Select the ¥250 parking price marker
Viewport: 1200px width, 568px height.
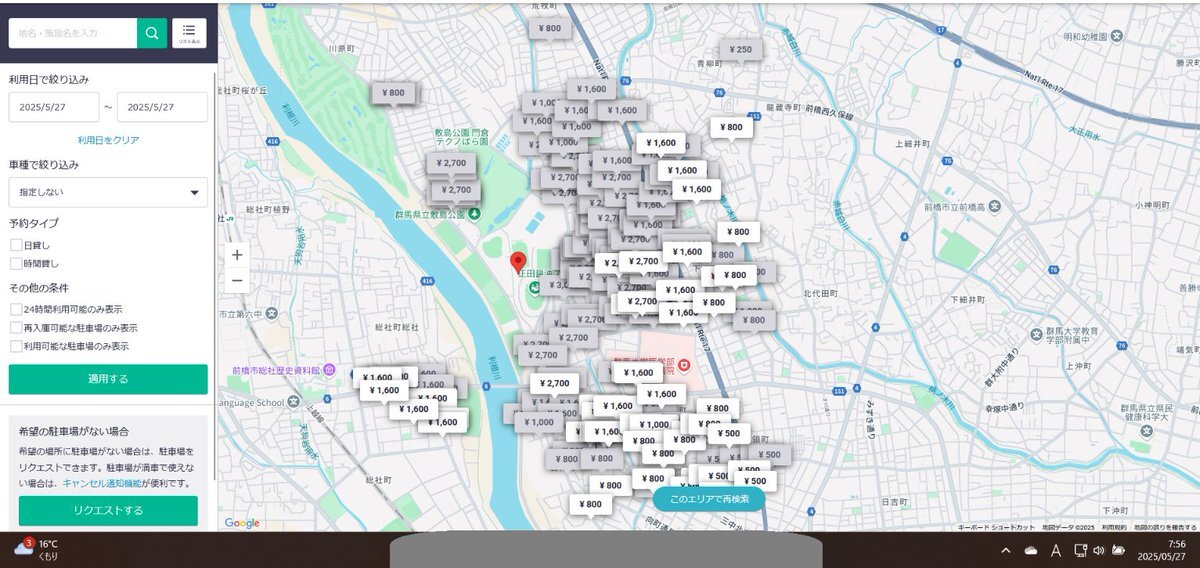point(741,50)
